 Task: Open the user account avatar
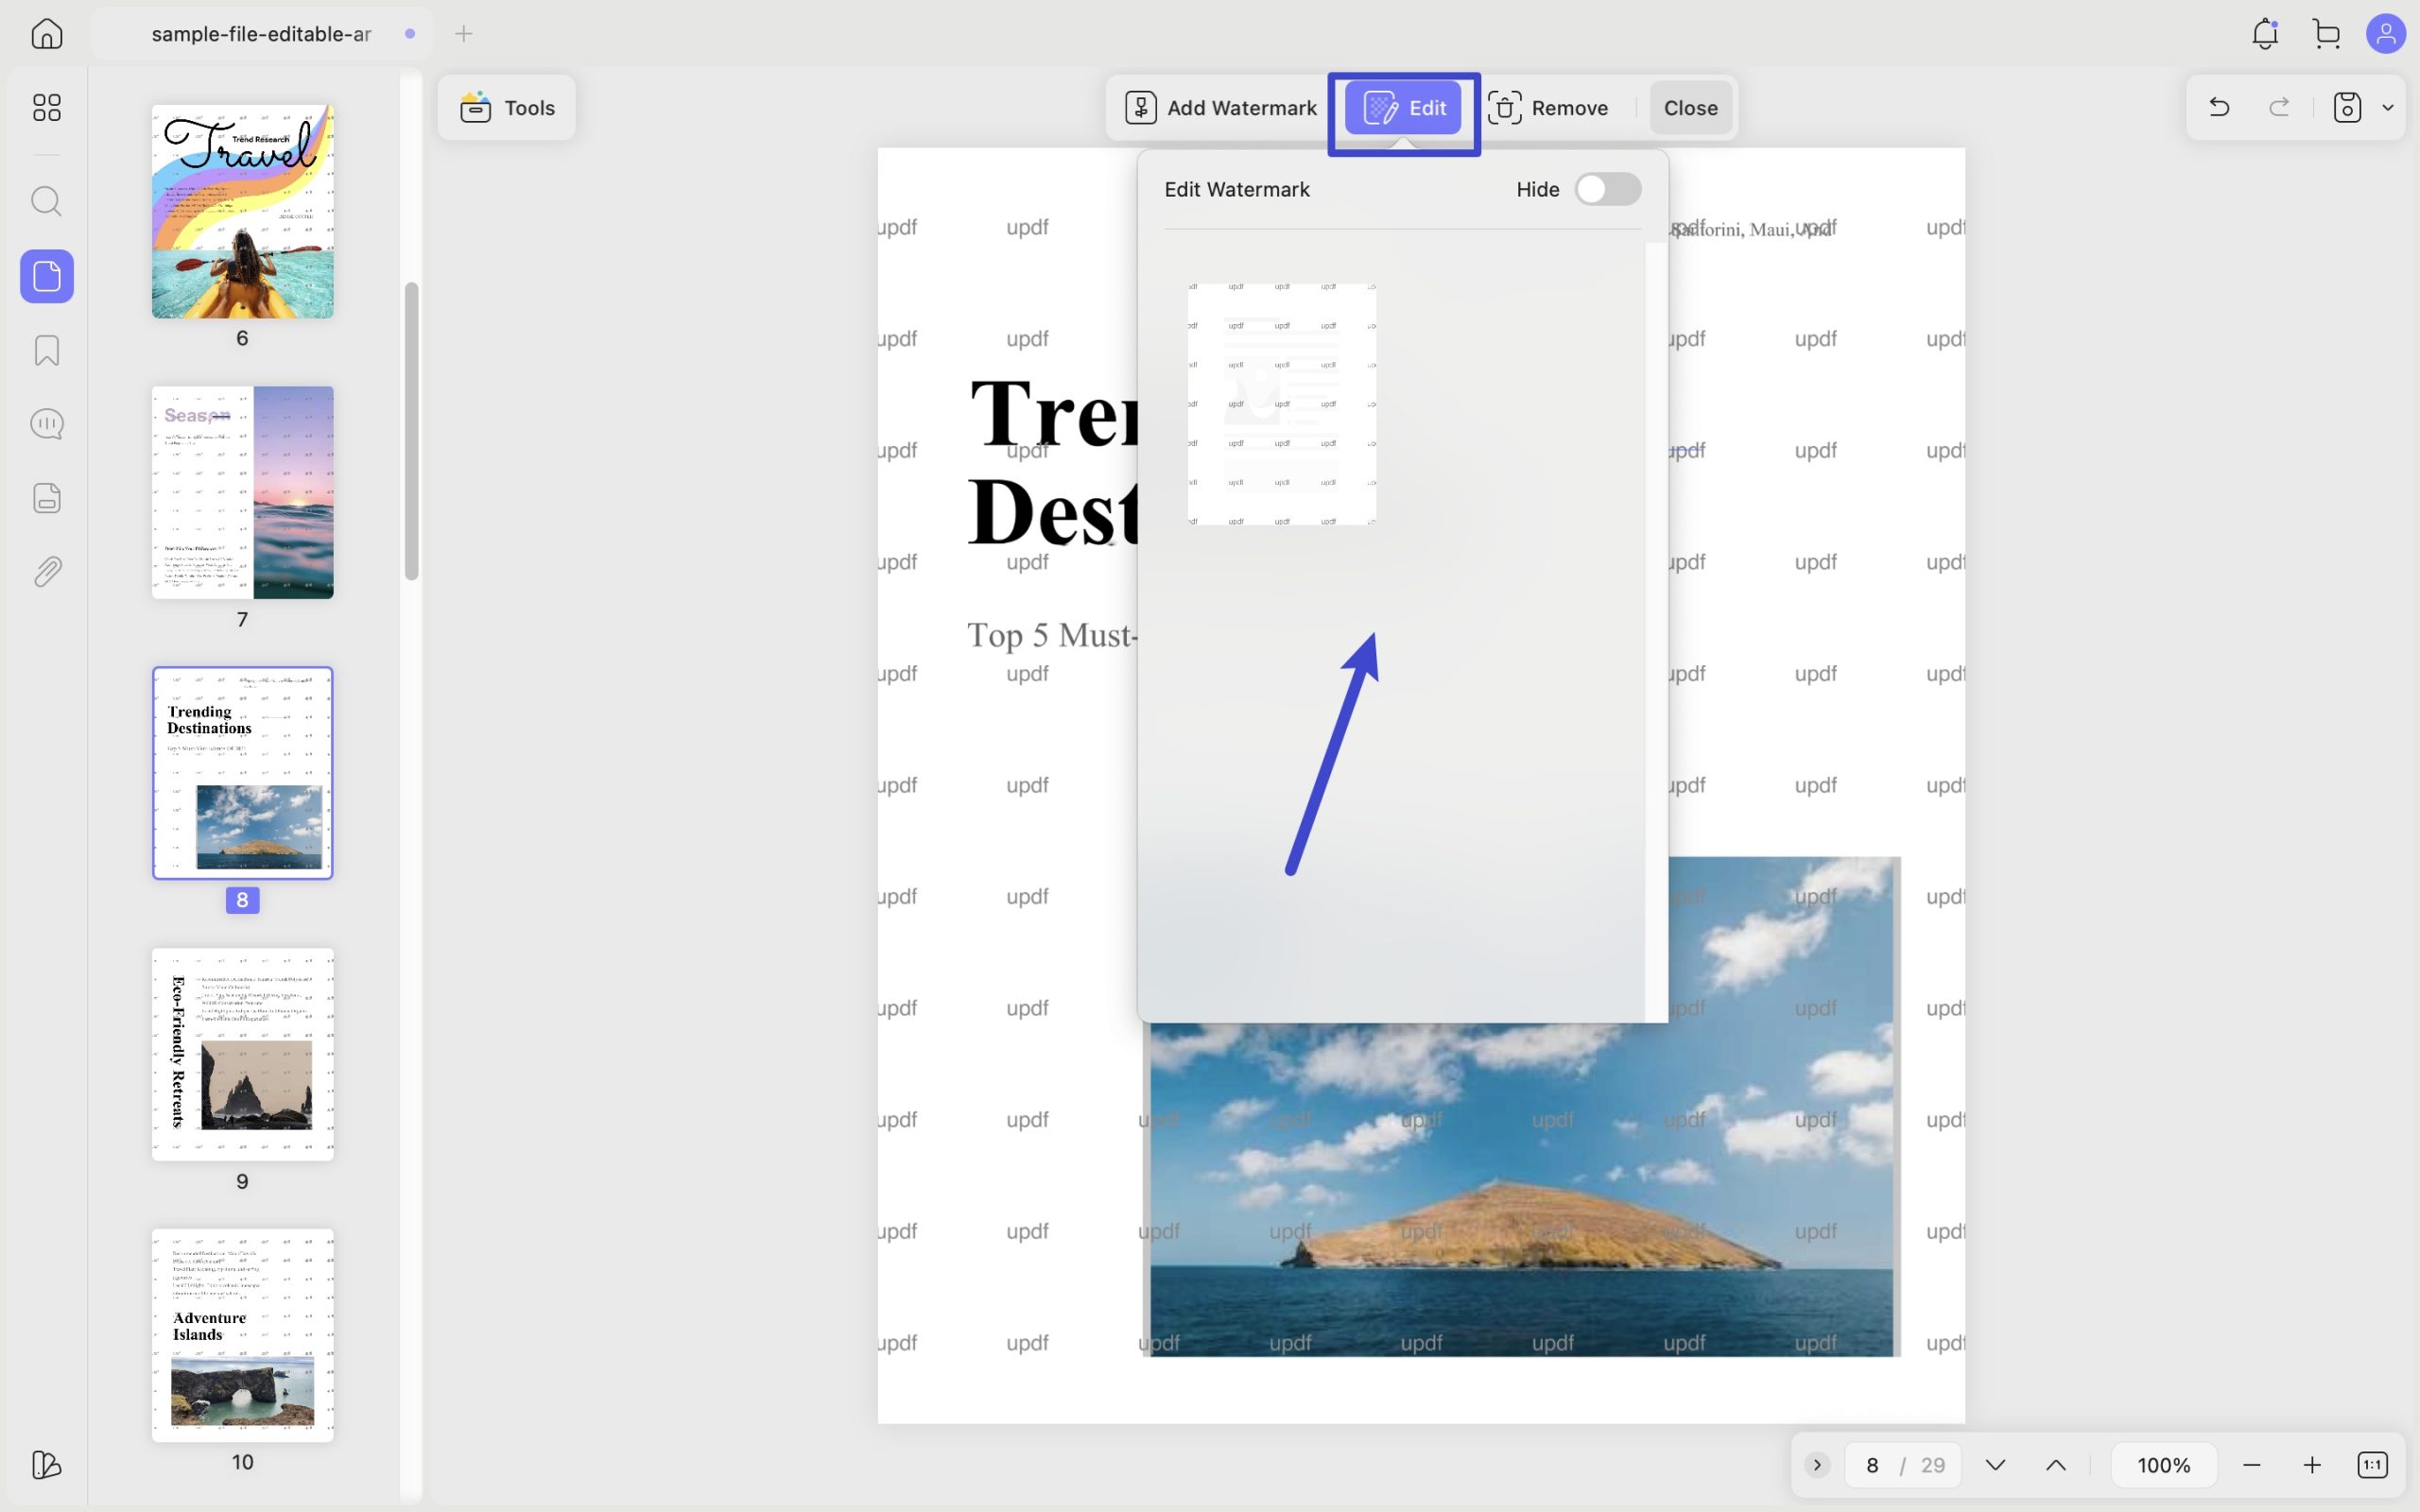coord(2385,33)
